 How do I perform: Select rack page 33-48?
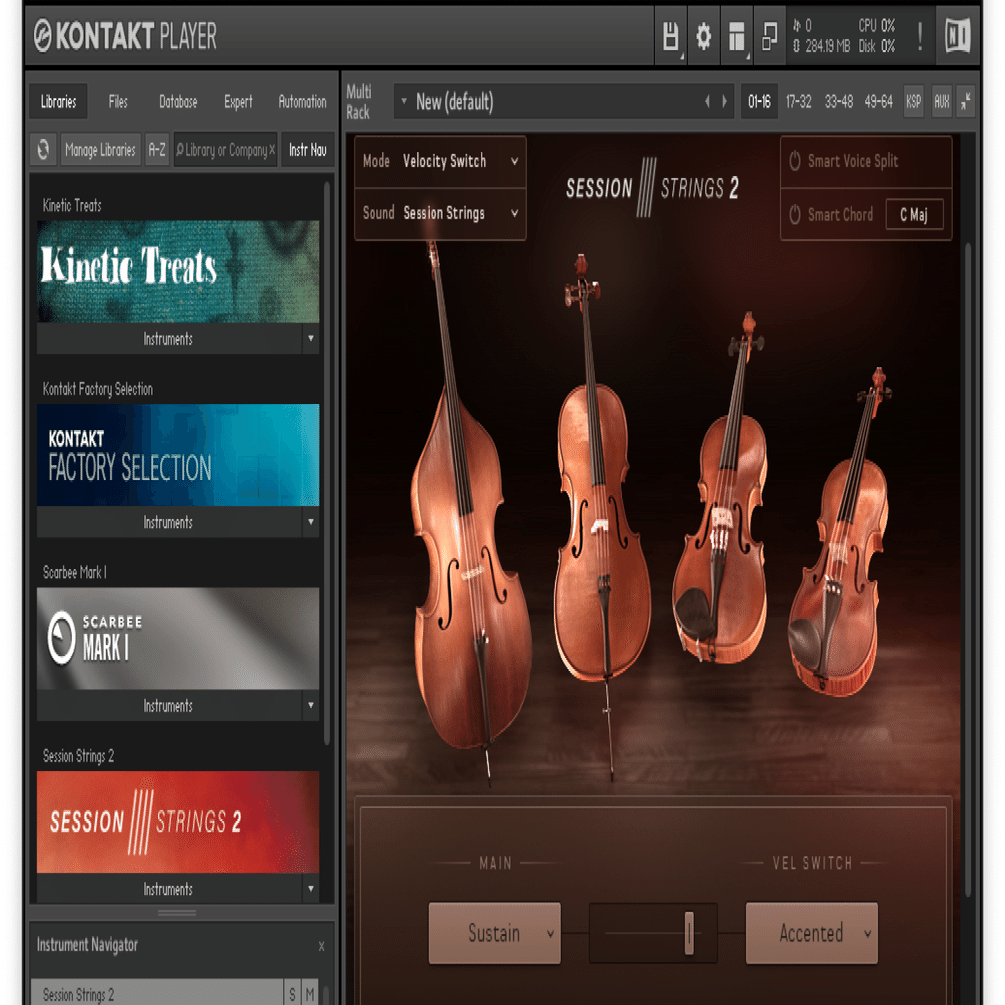point(838,101)
